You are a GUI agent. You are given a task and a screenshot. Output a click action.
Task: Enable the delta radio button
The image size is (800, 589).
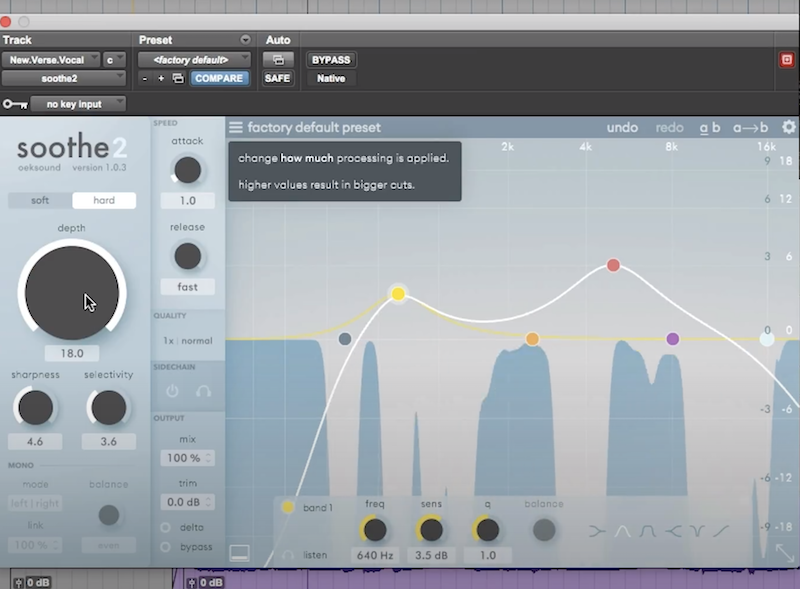[166, 527]
